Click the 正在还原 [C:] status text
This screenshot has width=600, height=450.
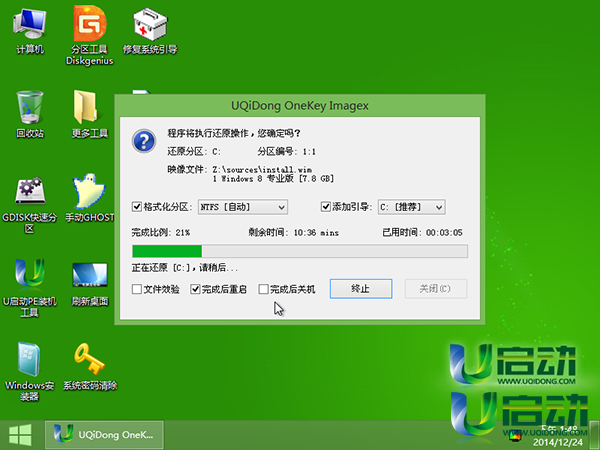point(185,268)
